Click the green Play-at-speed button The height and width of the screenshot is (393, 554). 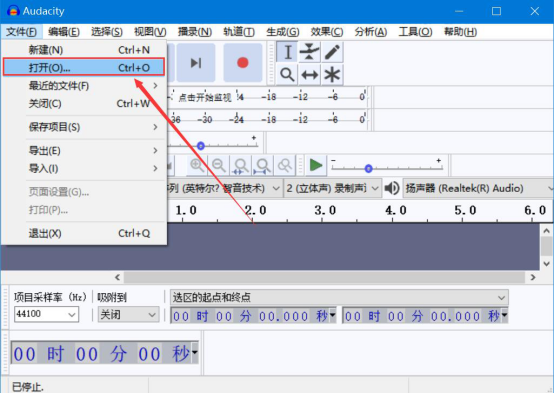click(x=316, y=165)
